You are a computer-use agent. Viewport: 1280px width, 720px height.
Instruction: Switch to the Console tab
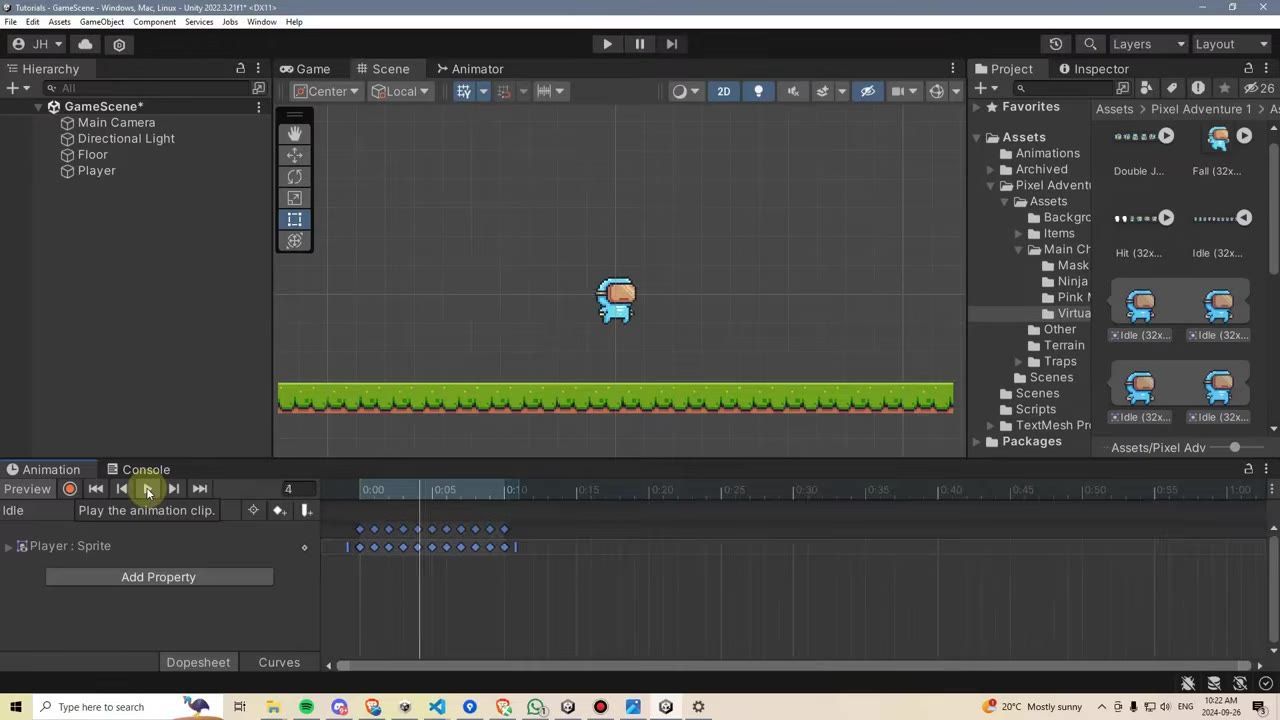coord(139,470)
